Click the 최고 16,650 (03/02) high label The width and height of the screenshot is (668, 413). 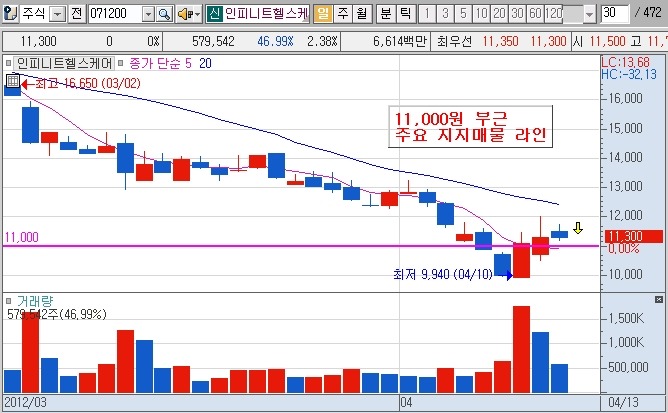click(x=87, y=83)
